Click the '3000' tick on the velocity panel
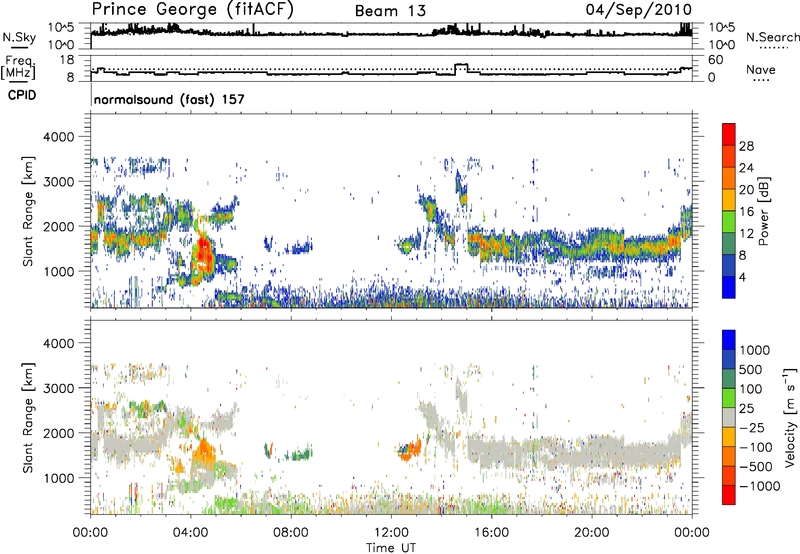 coord(60,388)
